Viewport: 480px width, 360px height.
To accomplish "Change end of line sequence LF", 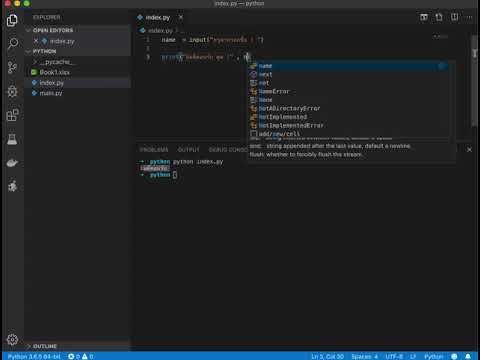I will (413, 356).
